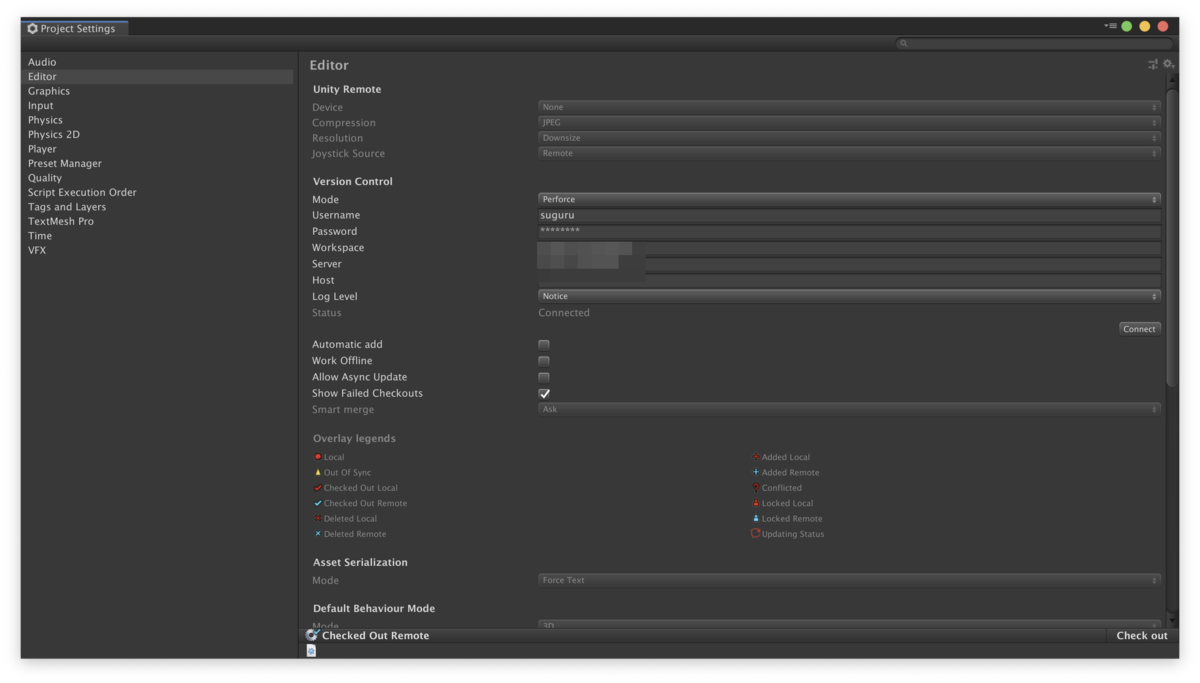Open the Player settings category
Viewport: 1200px width, 683px height.
coord(42,149)
